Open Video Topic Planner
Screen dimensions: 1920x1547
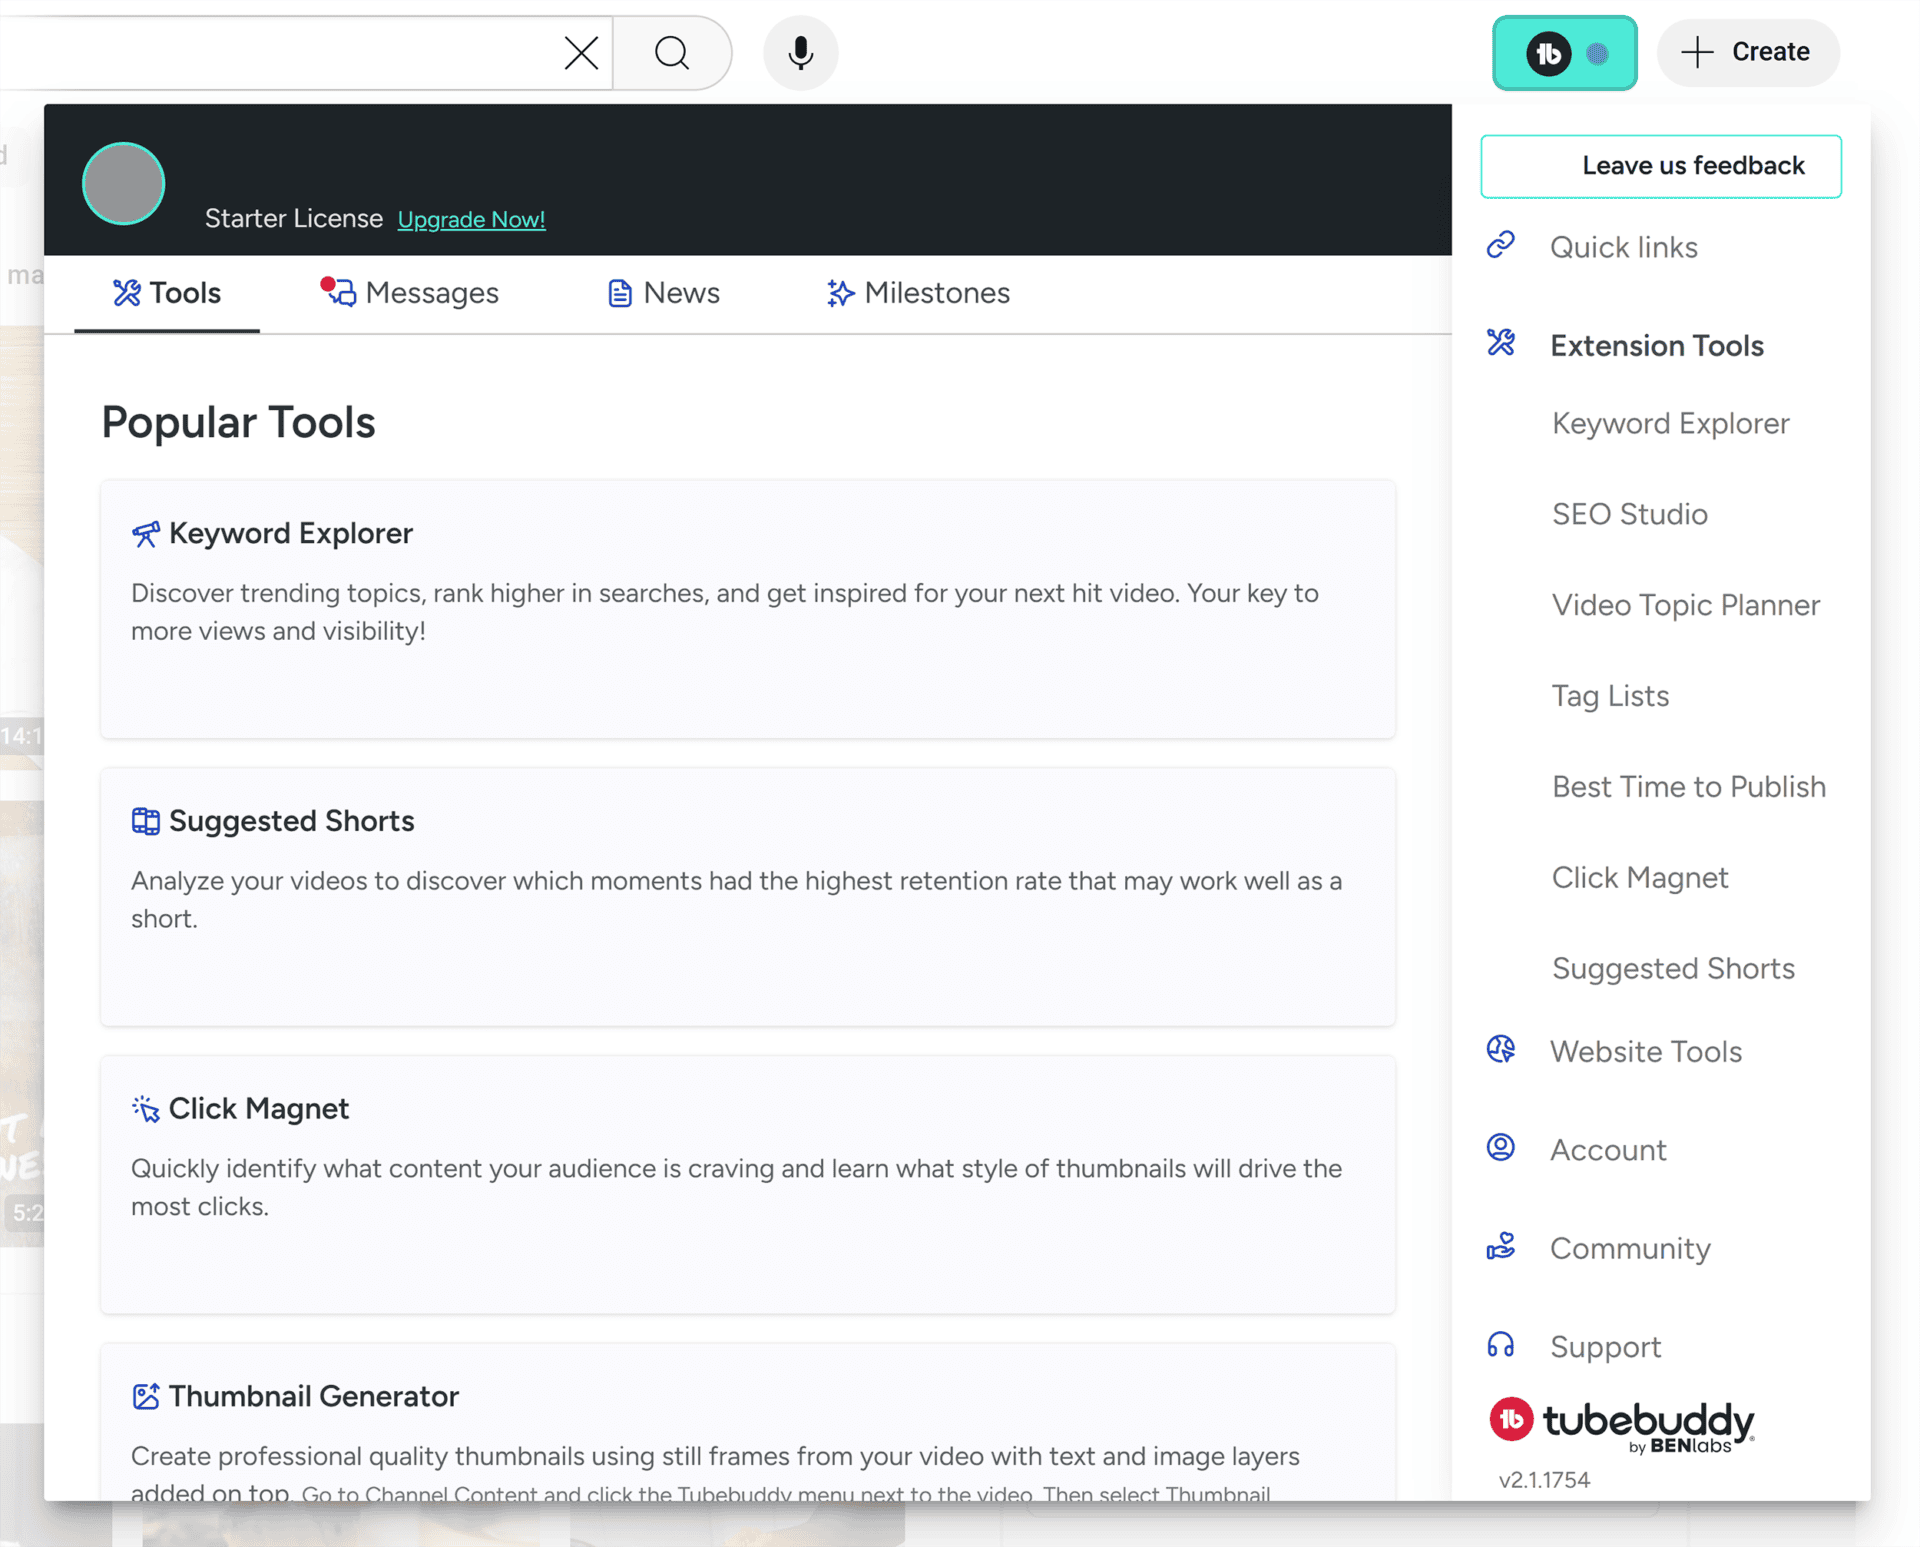[x=1685, y=605]
